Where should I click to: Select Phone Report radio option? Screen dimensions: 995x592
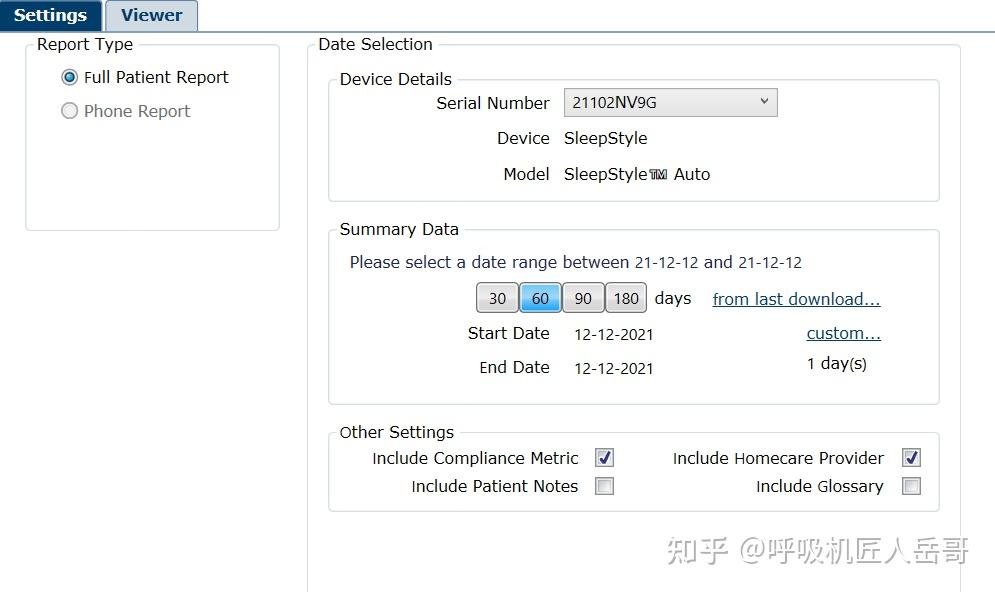click(x=70, y=112)
